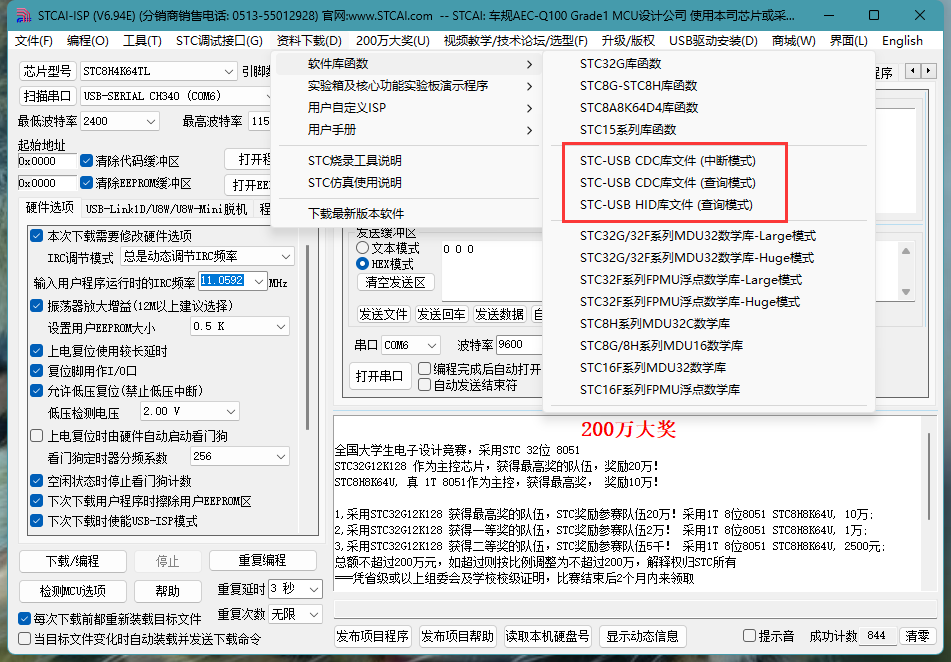Uncheck 清除EEPROM缓冲区 checkbox
The height and width of the screenshot is (662, 951).
click(86, 183)
